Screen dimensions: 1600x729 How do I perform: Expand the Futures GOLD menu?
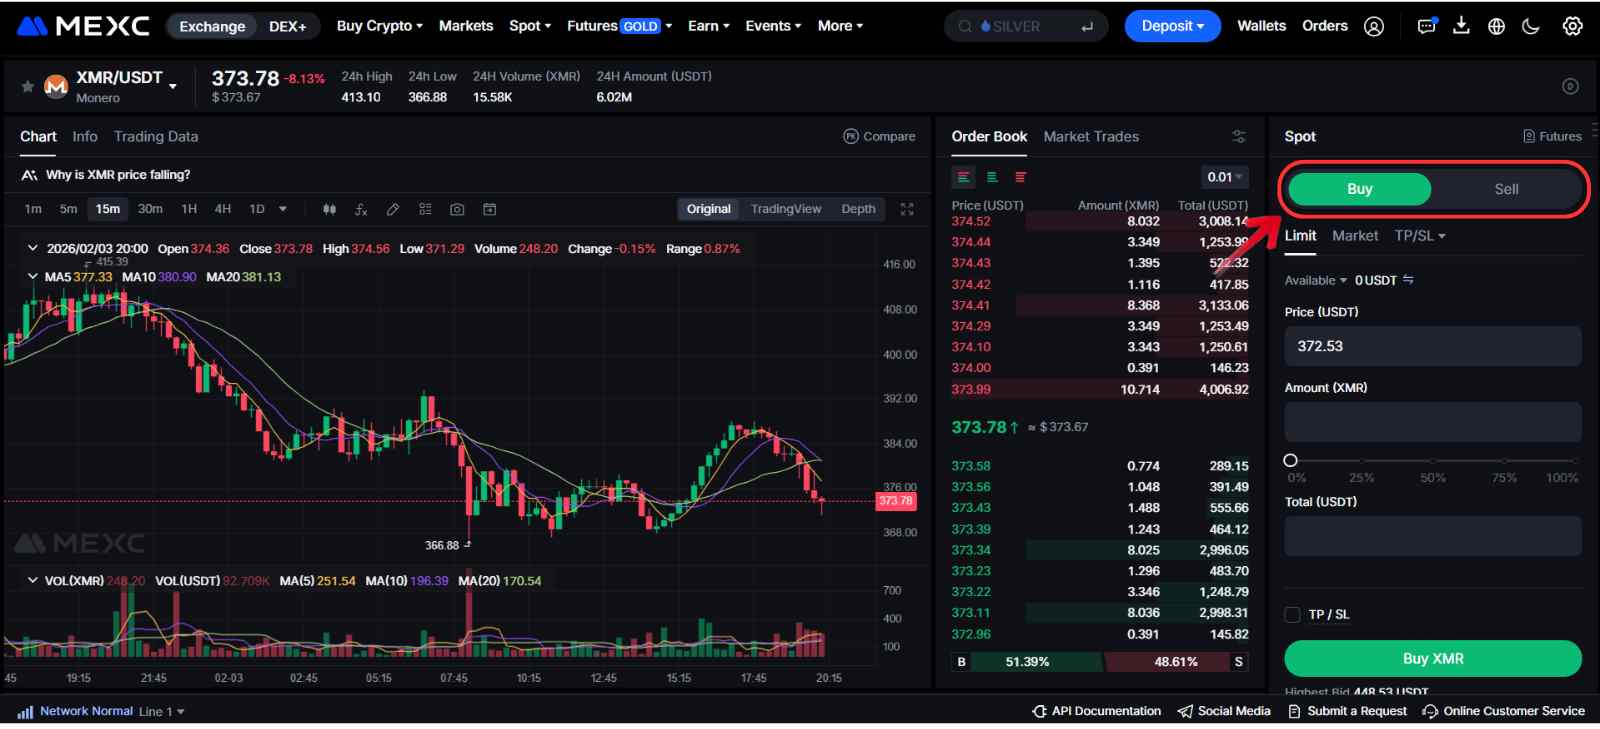pyautogui.click(x=619, y=26)
